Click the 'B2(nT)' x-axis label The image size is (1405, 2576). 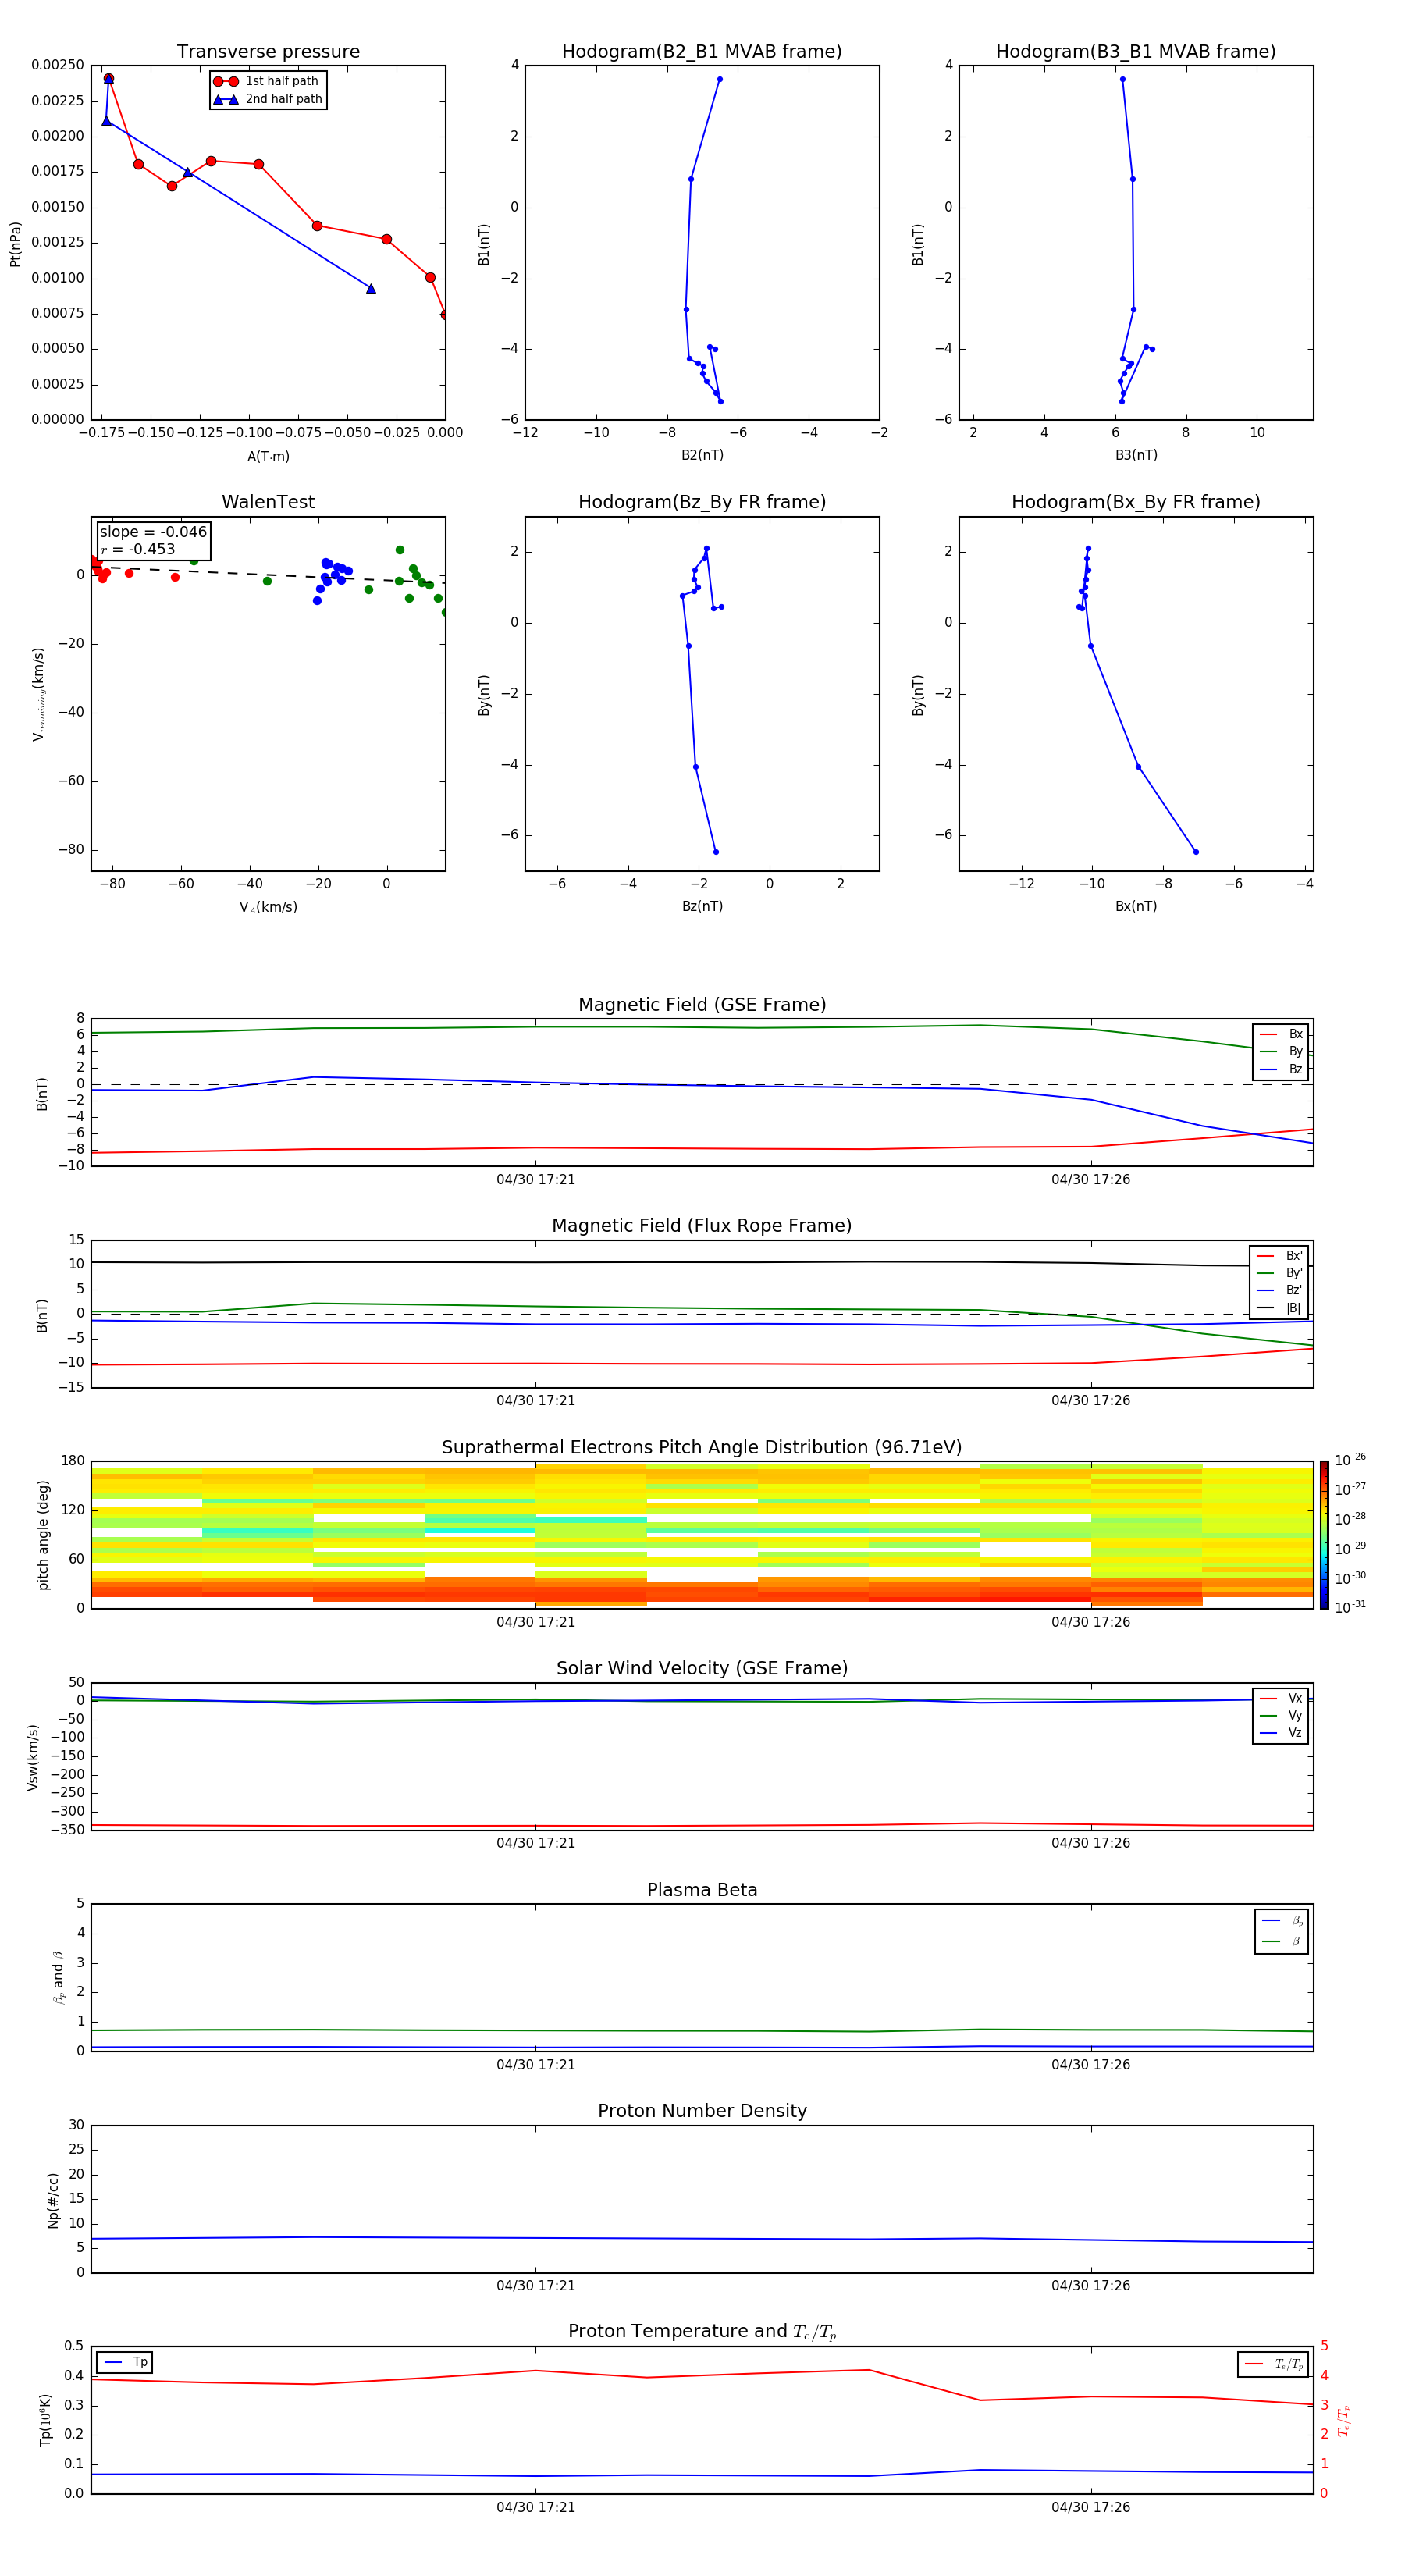702,455
